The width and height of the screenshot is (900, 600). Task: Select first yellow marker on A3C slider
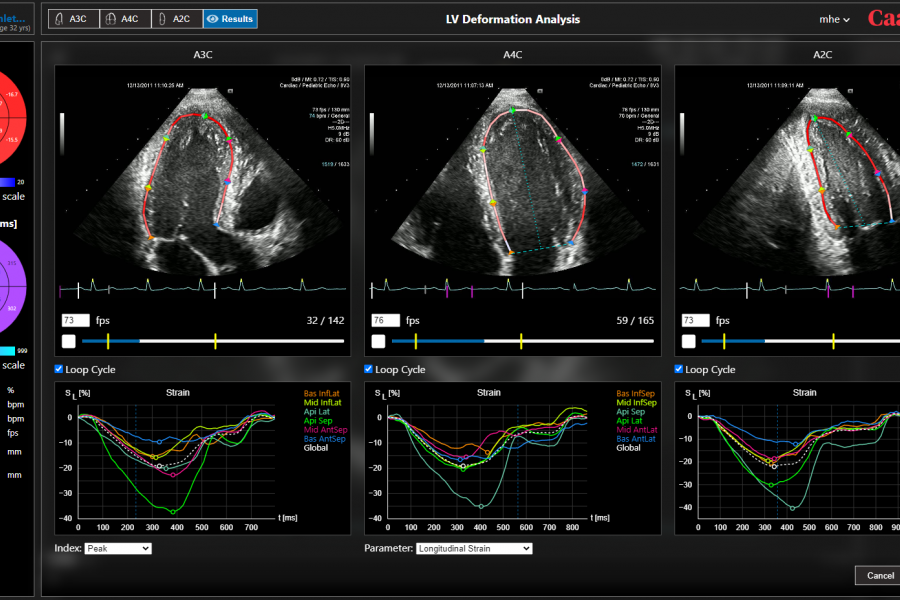108,341
